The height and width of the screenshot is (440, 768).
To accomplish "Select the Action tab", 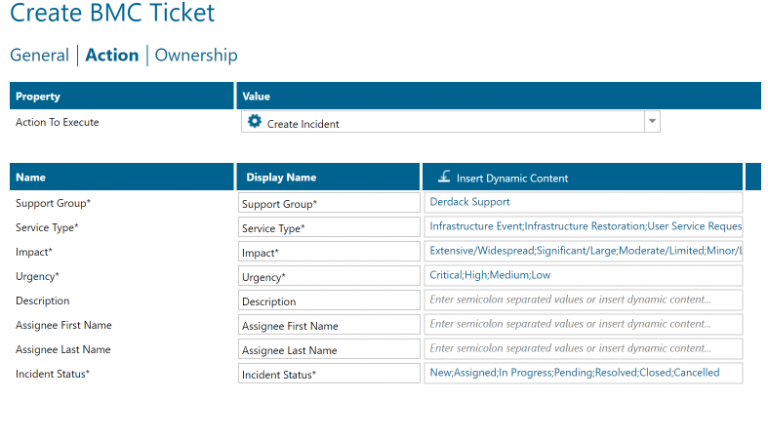I will pyautogui.click(x=112, y=55).
